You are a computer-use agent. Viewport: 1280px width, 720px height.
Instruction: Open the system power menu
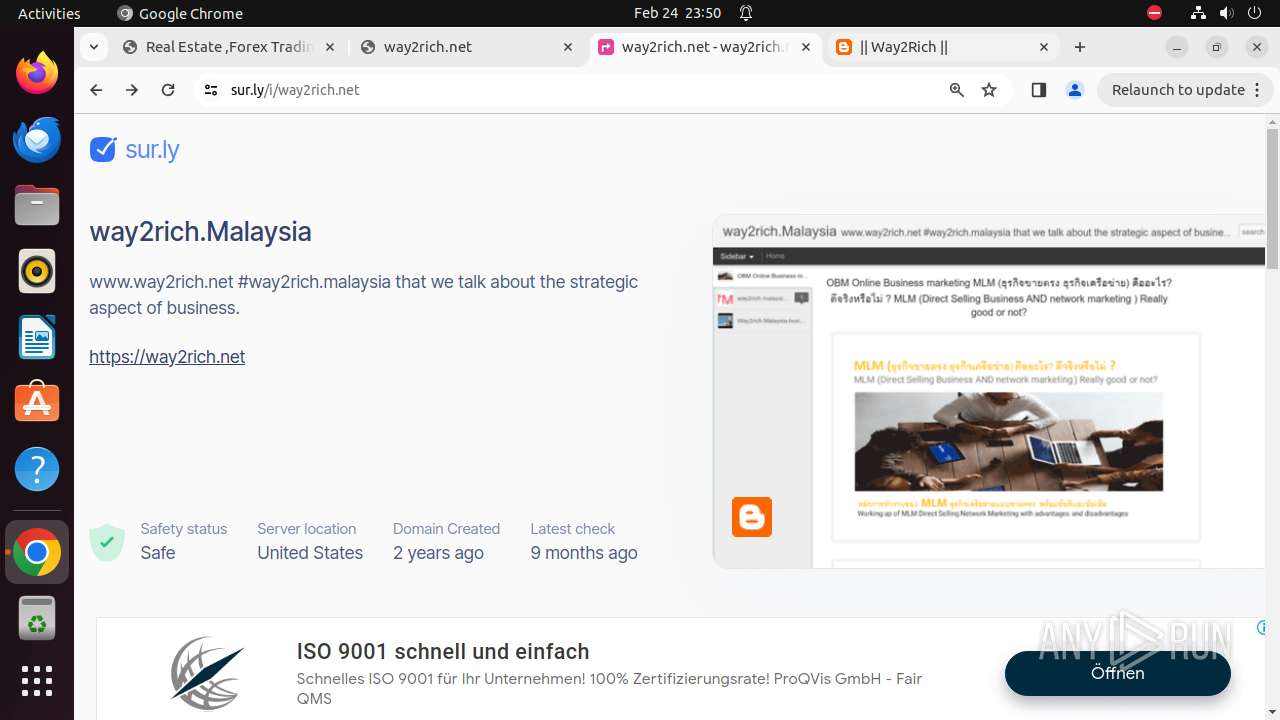(1254, 13)
